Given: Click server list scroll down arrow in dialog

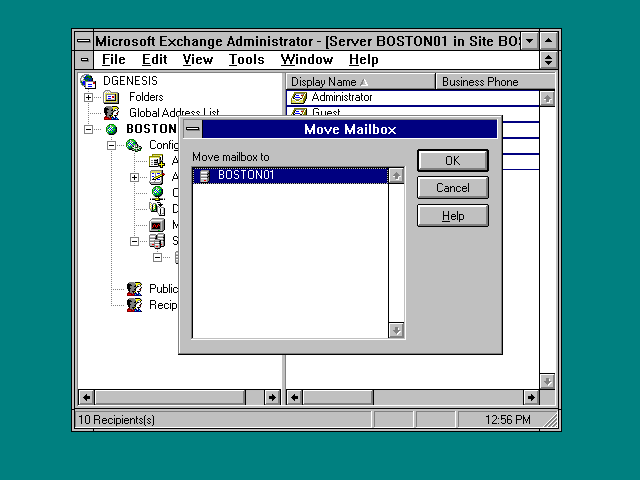Looking at the screenshot, I should point(396,330).
